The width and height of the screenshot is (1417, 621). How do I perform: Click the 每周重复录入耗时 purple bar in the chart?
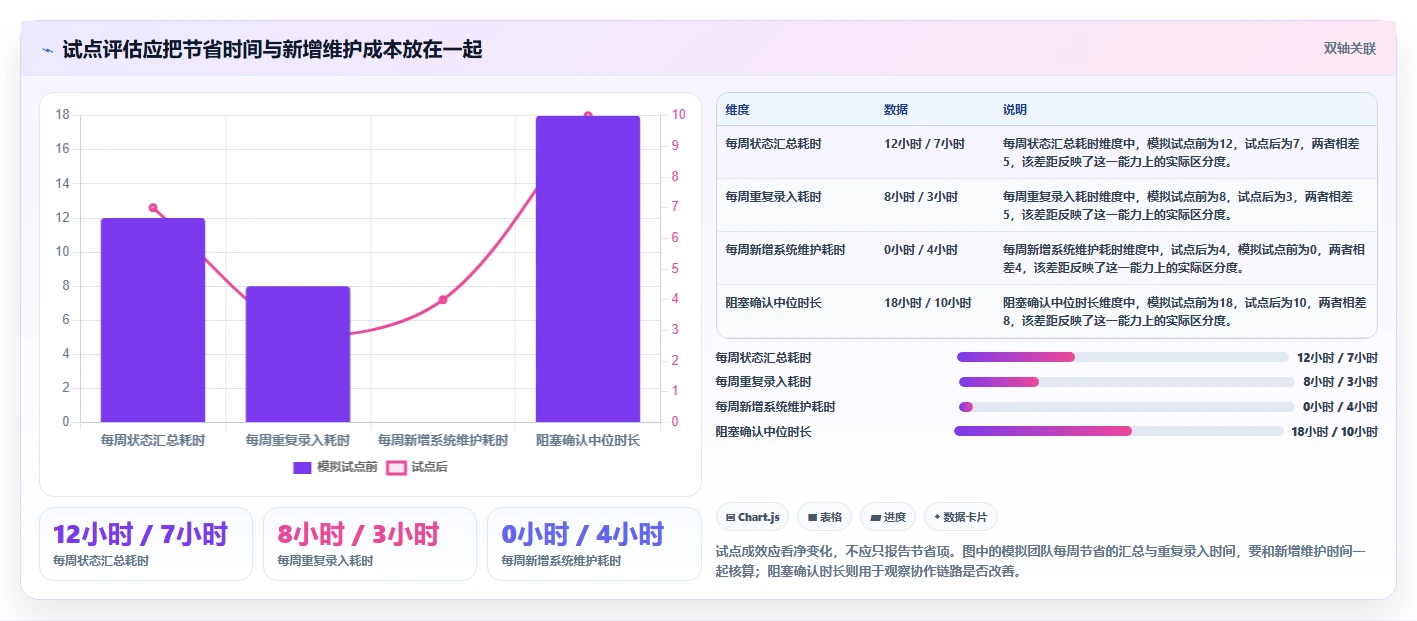point(298,354)
